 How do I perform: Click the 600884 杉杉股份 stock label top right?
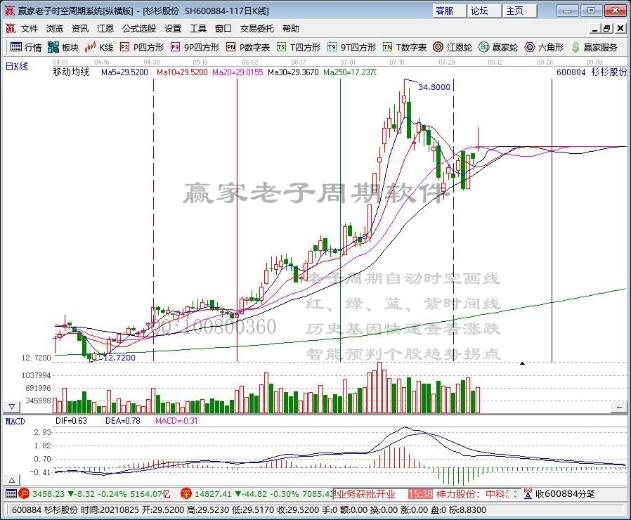tap(591, 72)
